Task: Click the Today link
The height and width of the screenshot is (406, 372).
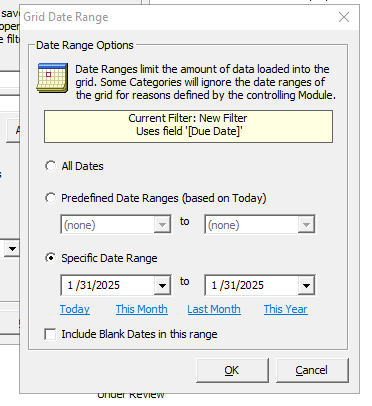Action: [x=75, y=309]
